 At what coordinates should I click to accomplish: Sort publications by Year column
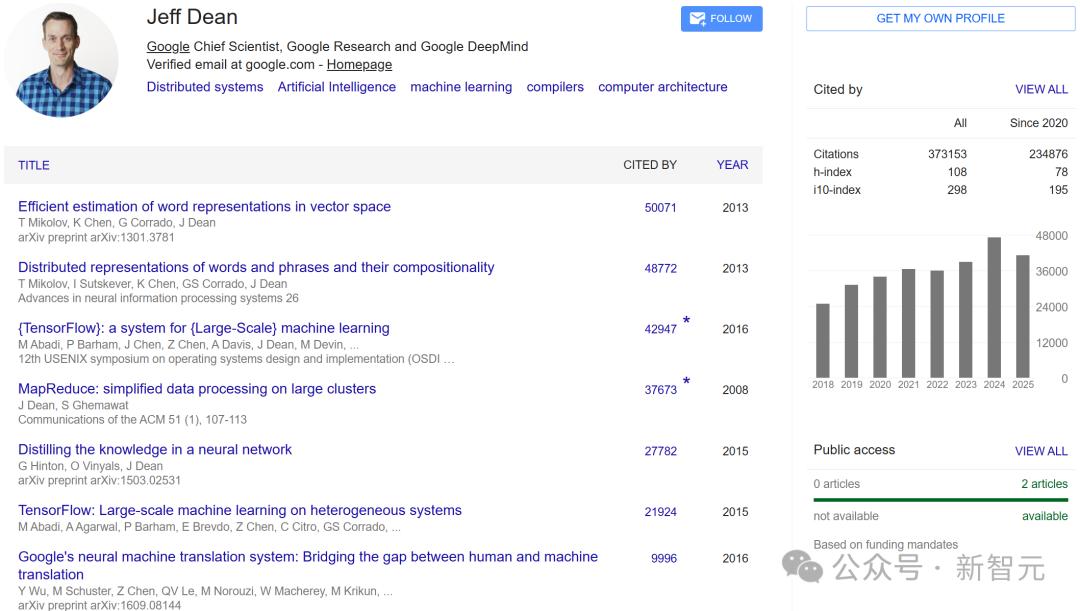coord(732,165)
